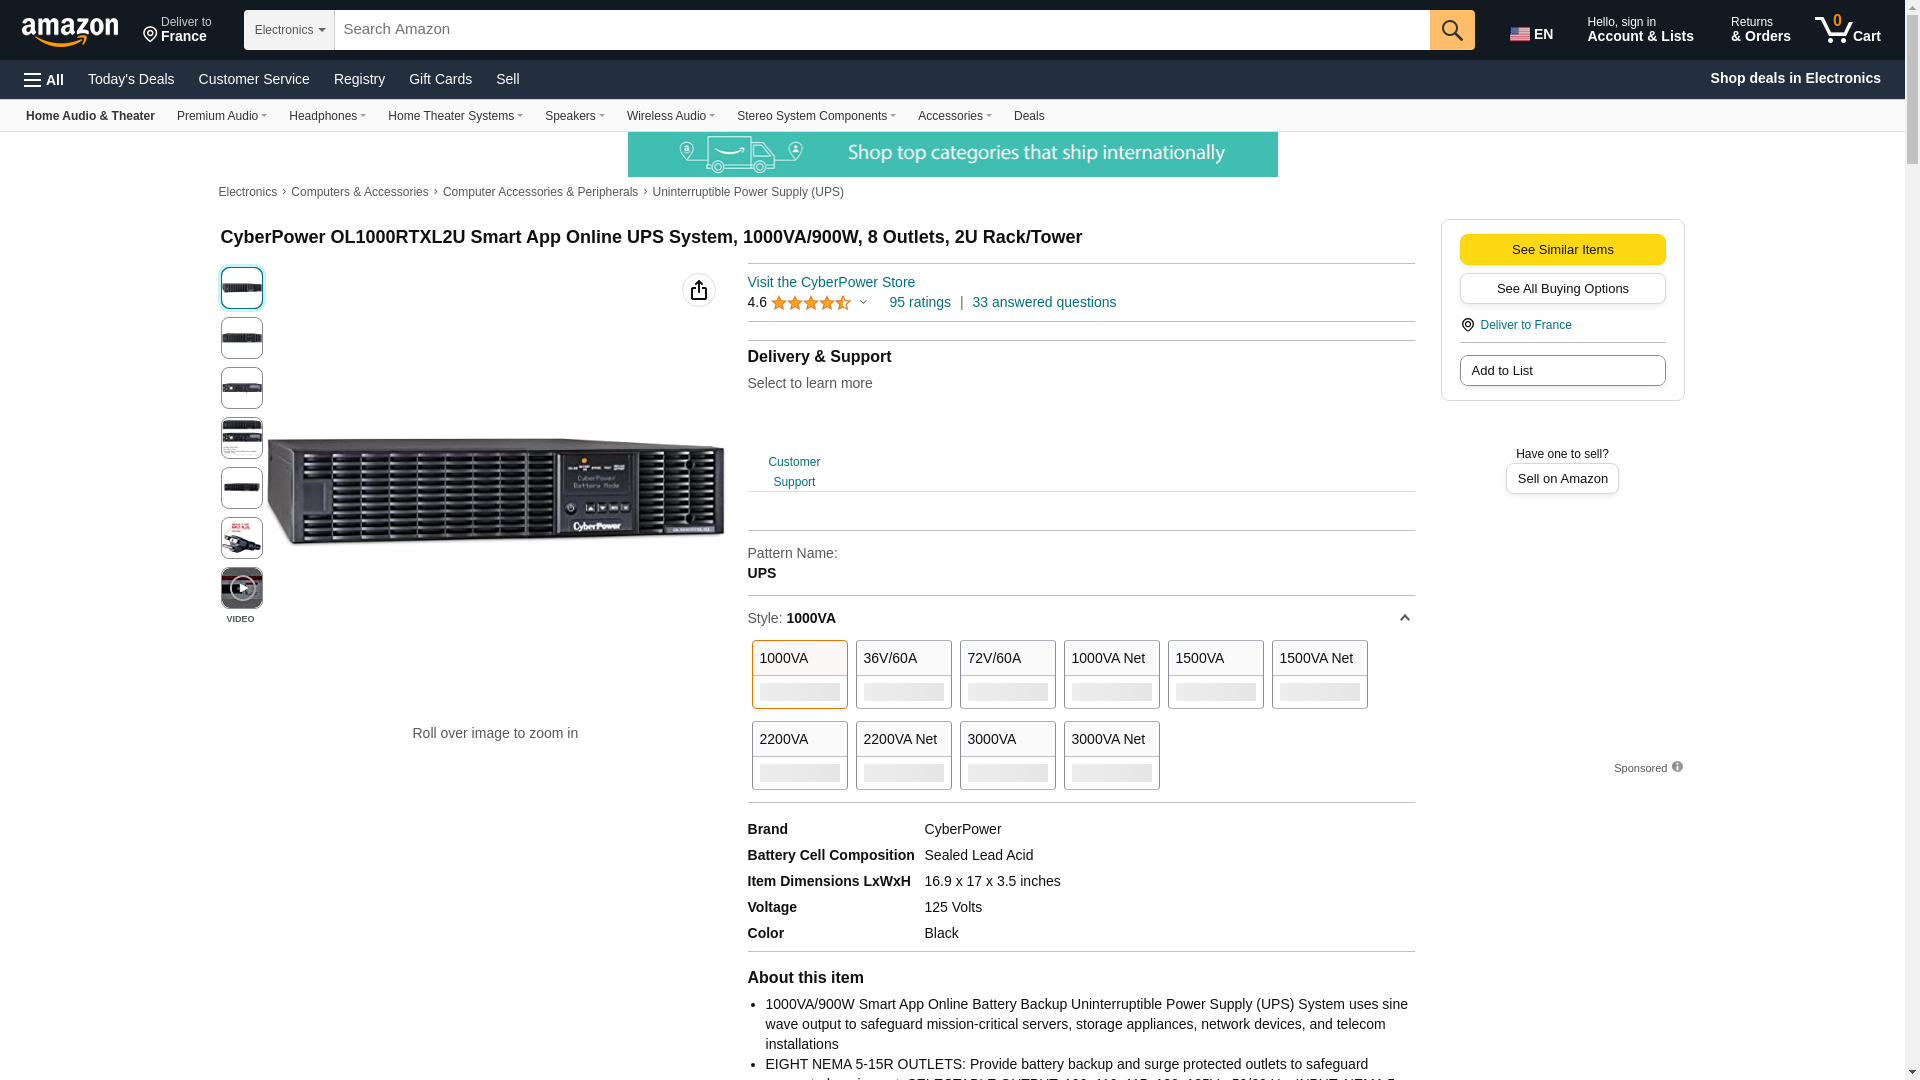Click the search magnifier button

pyautogui.click(x=1451, y=30)
